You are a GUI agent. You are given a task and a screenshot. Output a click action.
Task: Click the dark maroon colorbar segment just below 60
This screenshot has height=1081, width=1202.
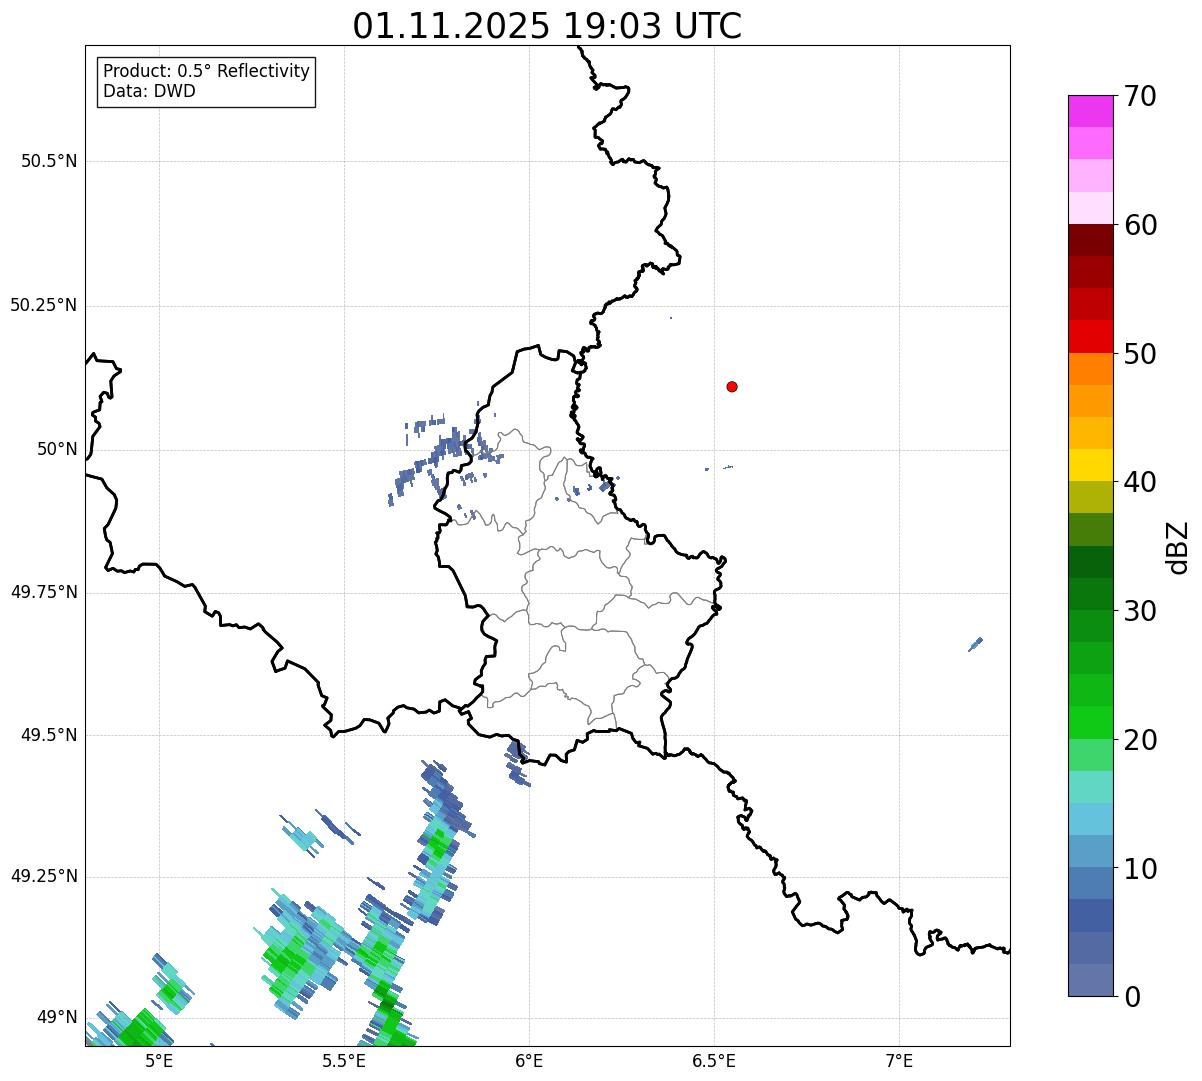coord(1090,240)
